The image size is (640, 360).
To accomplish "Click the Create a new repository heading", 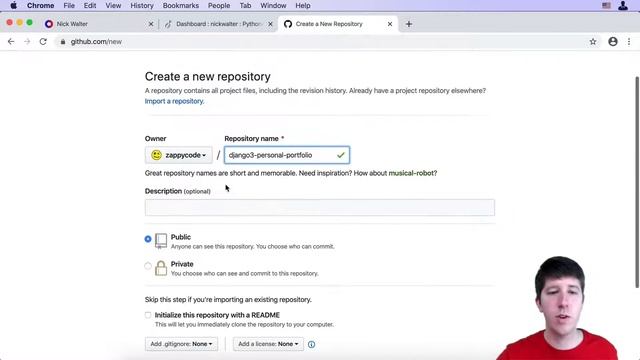I will click(x=207, y=77).
